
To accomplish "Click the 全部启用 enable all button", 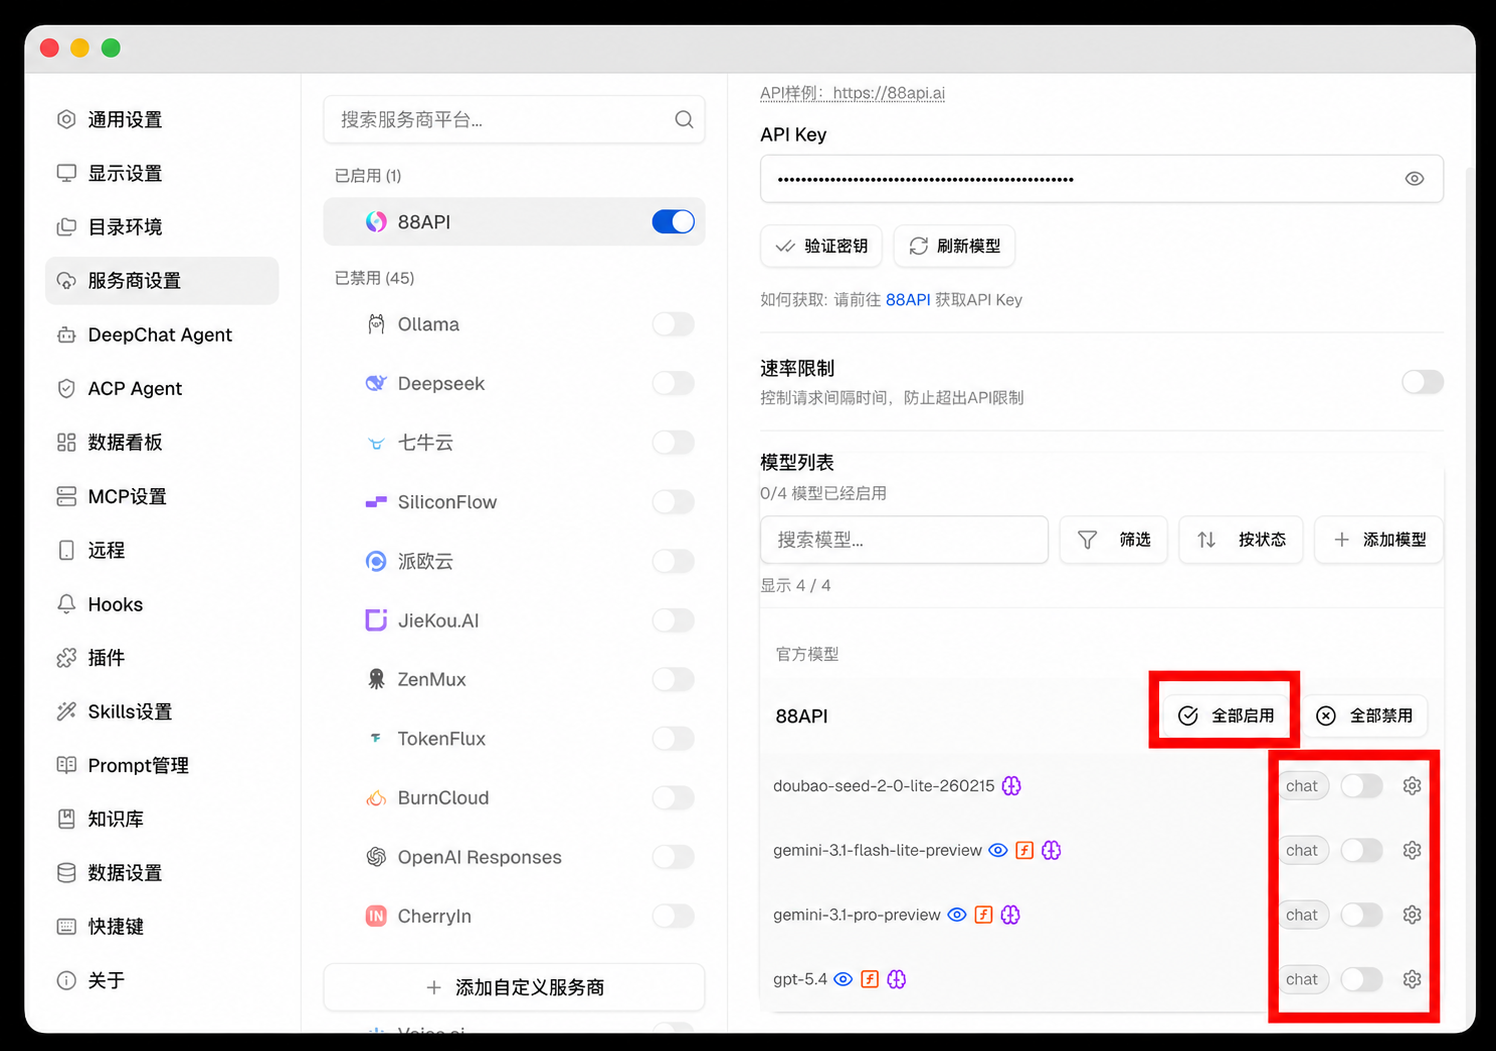I will [x=1226, y=716].
